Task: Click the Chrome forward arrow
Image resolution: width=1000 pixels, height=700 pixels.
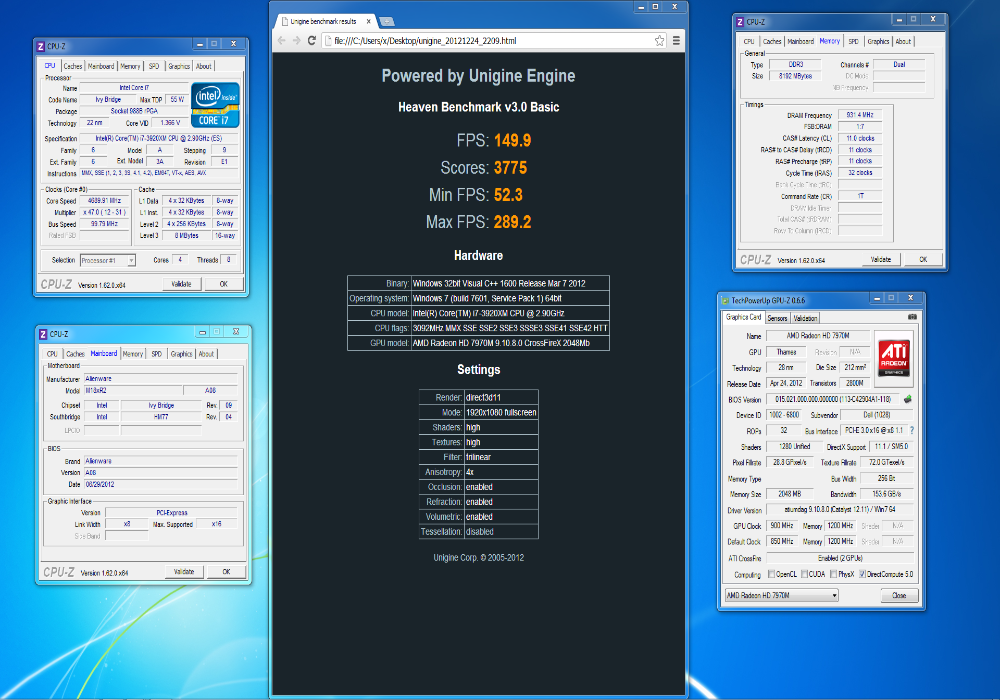Action: 297,40
